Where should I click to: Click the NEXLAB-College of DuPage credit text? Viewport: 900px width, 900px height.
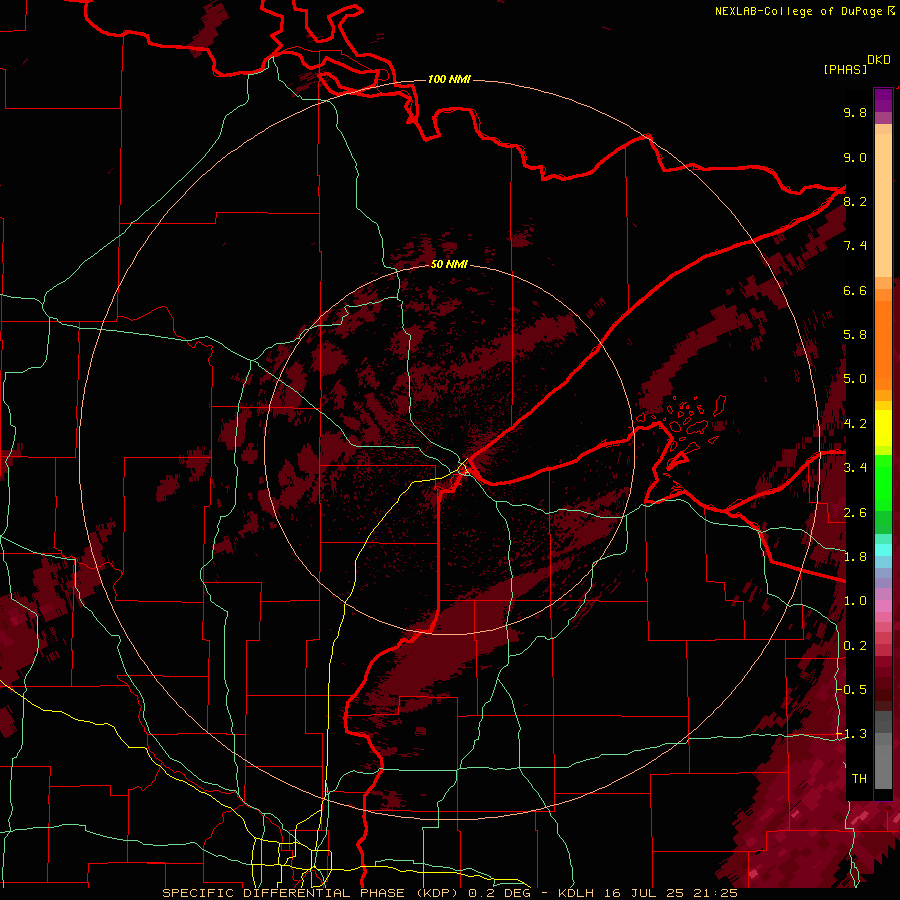coord(800,11)
